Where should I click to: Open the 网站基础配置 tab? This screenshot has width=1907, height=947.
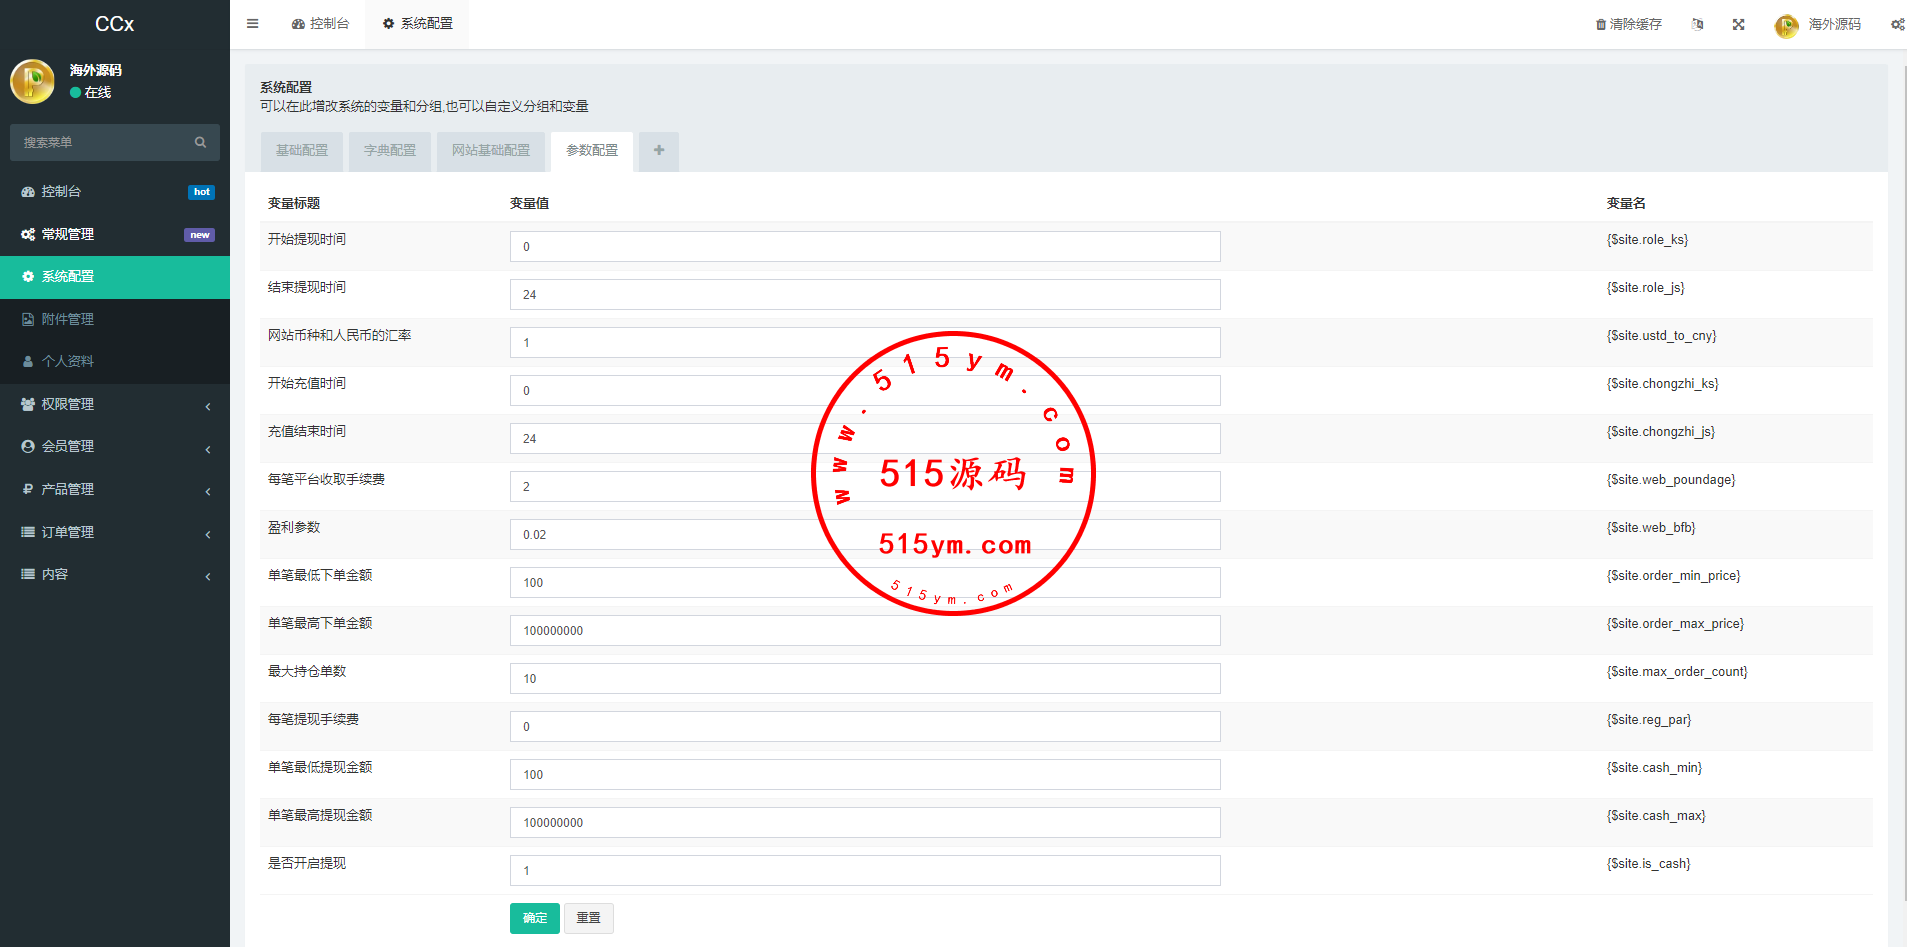tap(491, 151)
